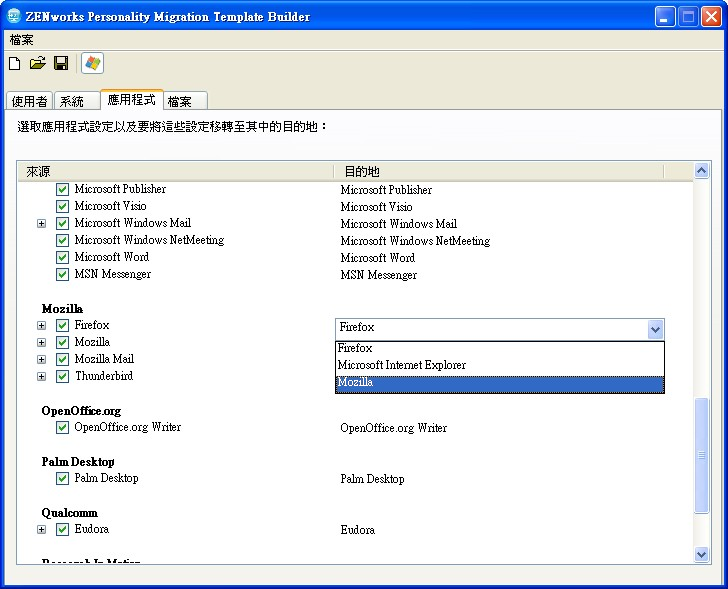The image size is (728, 589).
Task: Expand the Mozilla tree node
Action: click(x=41, y=343)
